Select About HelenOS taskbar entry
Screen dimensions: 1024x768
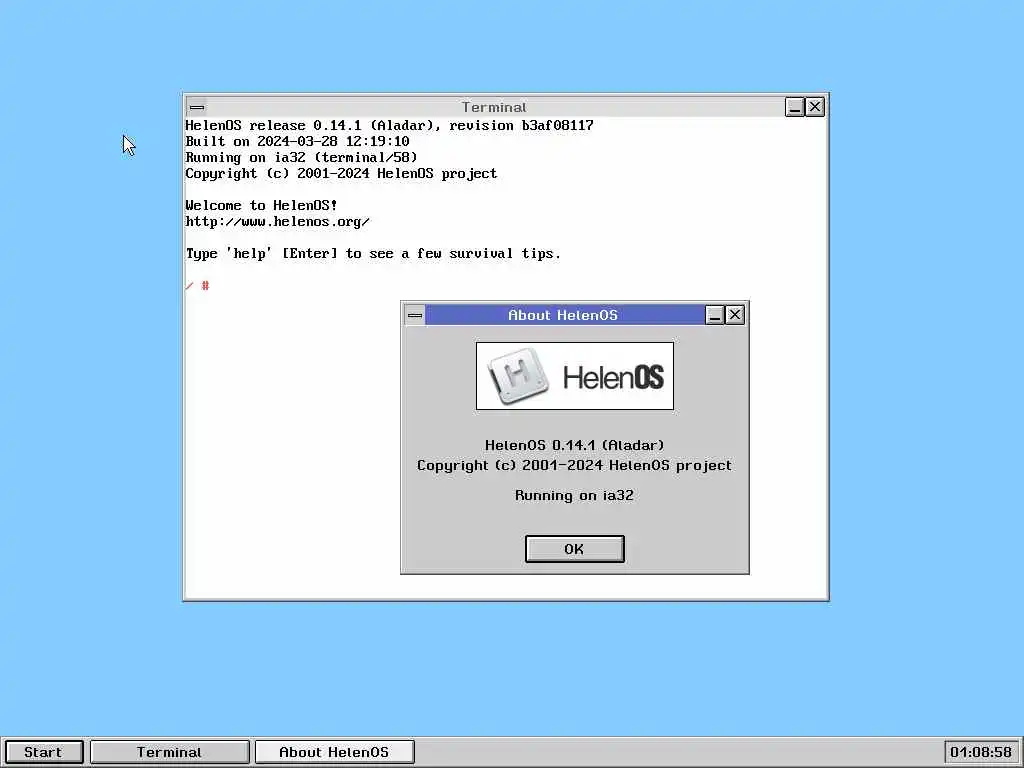coord(334,752)
